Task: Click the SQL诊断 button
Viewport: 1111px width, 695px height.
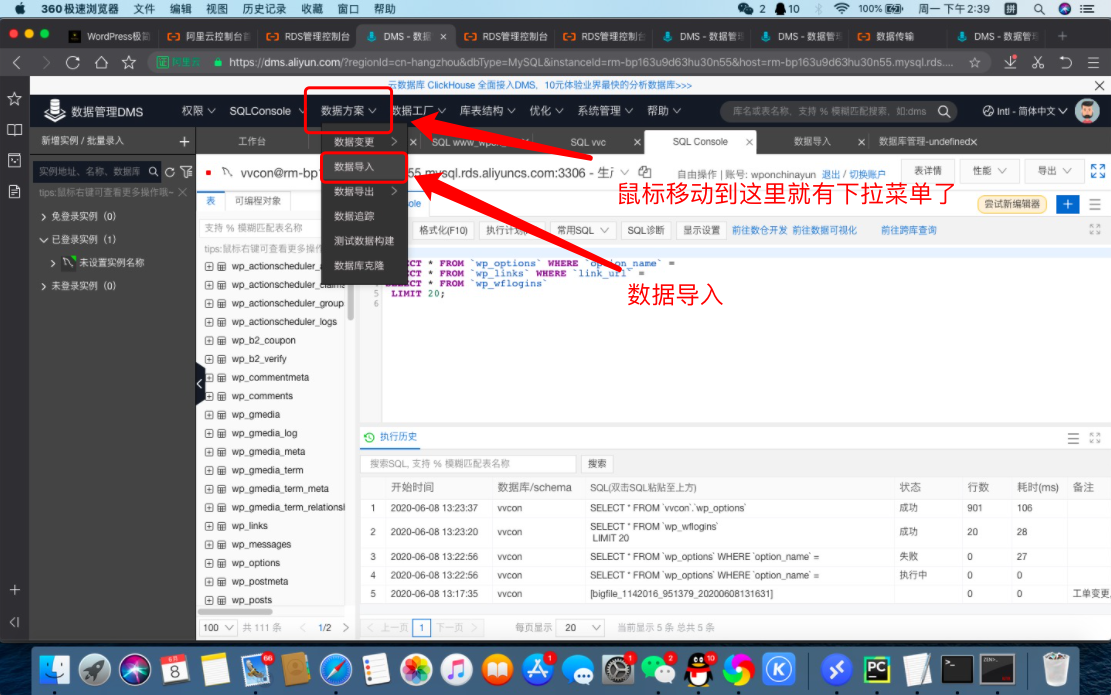Action: (645, 230)
